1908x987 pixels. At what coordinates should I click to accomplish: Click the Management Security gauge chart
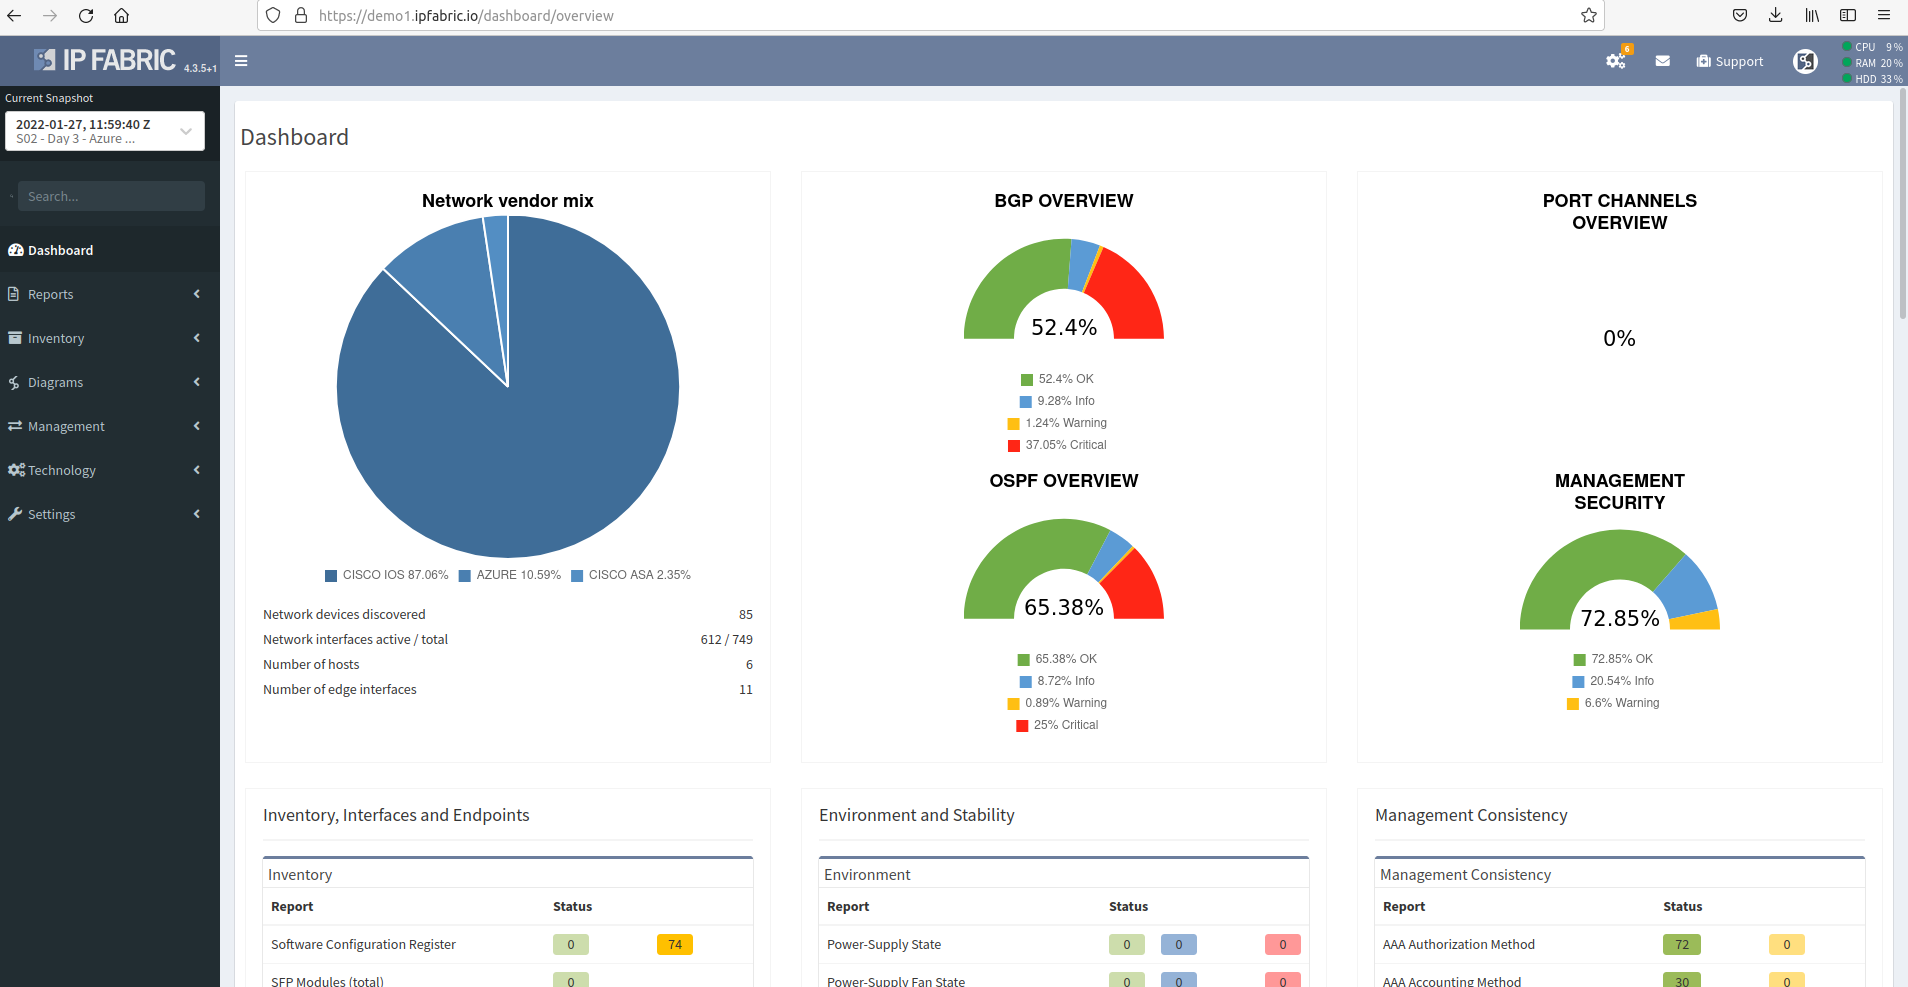click(x=1620, y=580)
